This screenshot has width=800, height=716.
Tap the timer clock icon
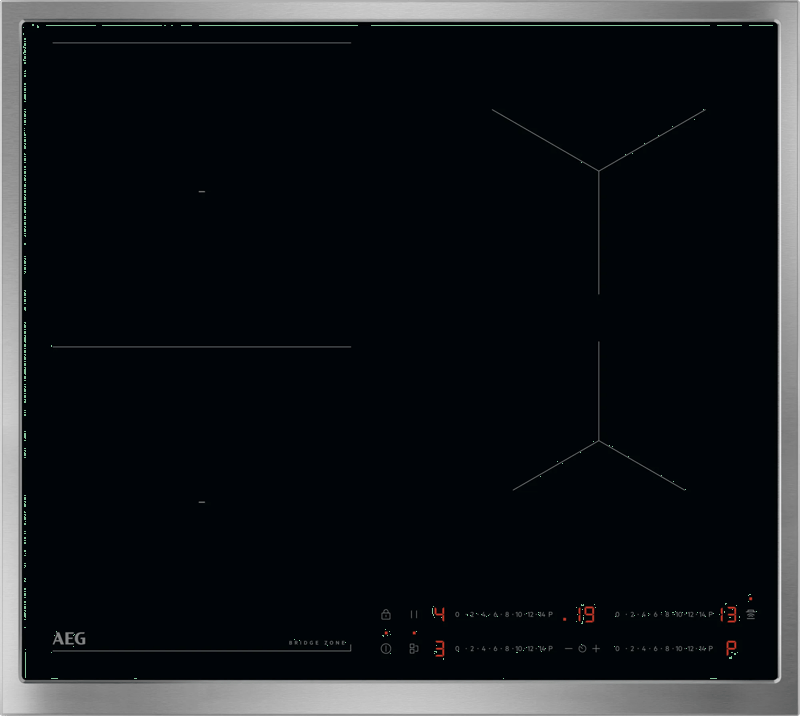(582, 649)
